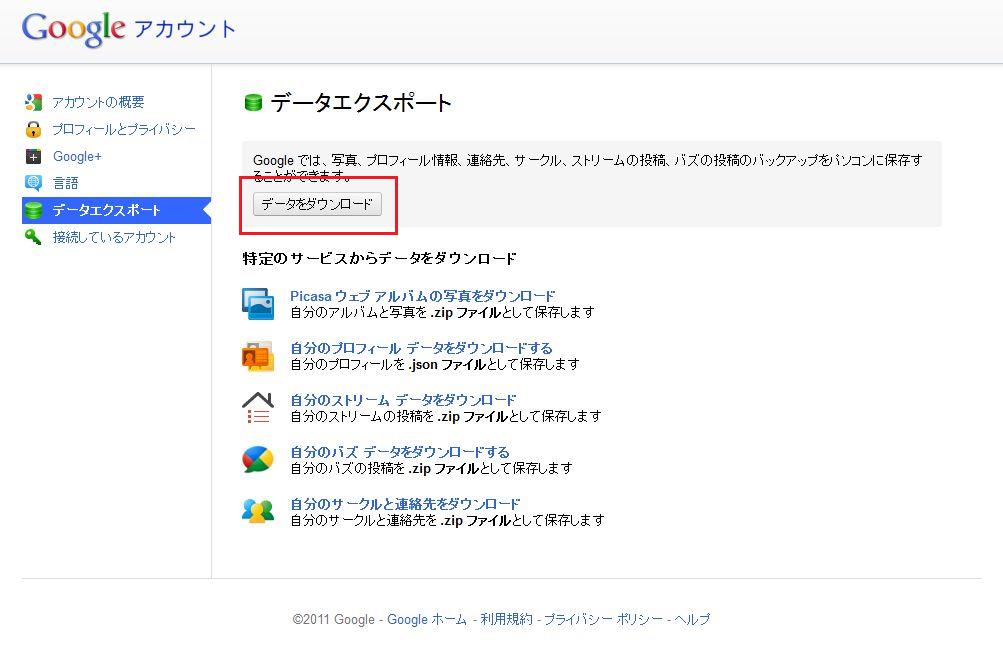Open 自分のプロフィール データをダウンロードする link
The height and width of the screenshot is (647, 1003).
[422, 348]
